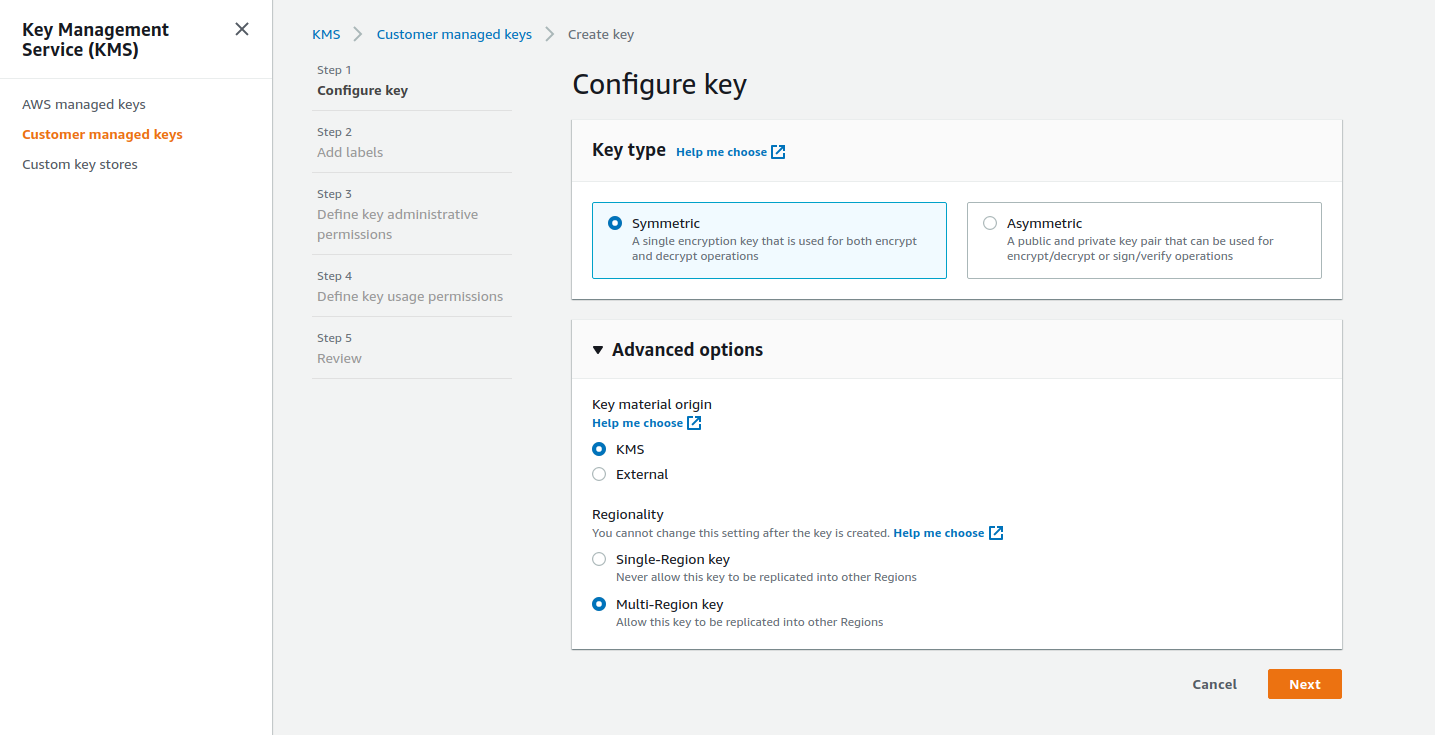1435x735 pixels.
Task: Open Regionality Help me choose external link icon
Action: tap(994, 532)
